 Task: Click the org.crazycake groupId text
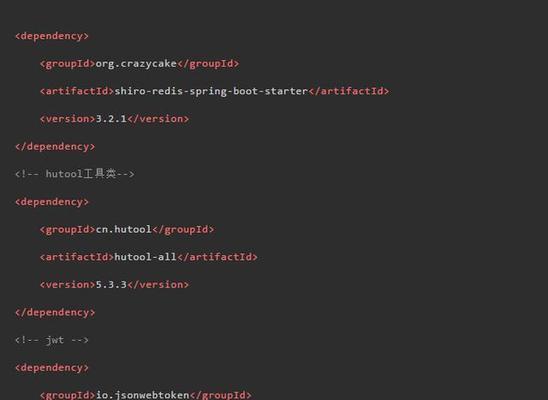136,64
